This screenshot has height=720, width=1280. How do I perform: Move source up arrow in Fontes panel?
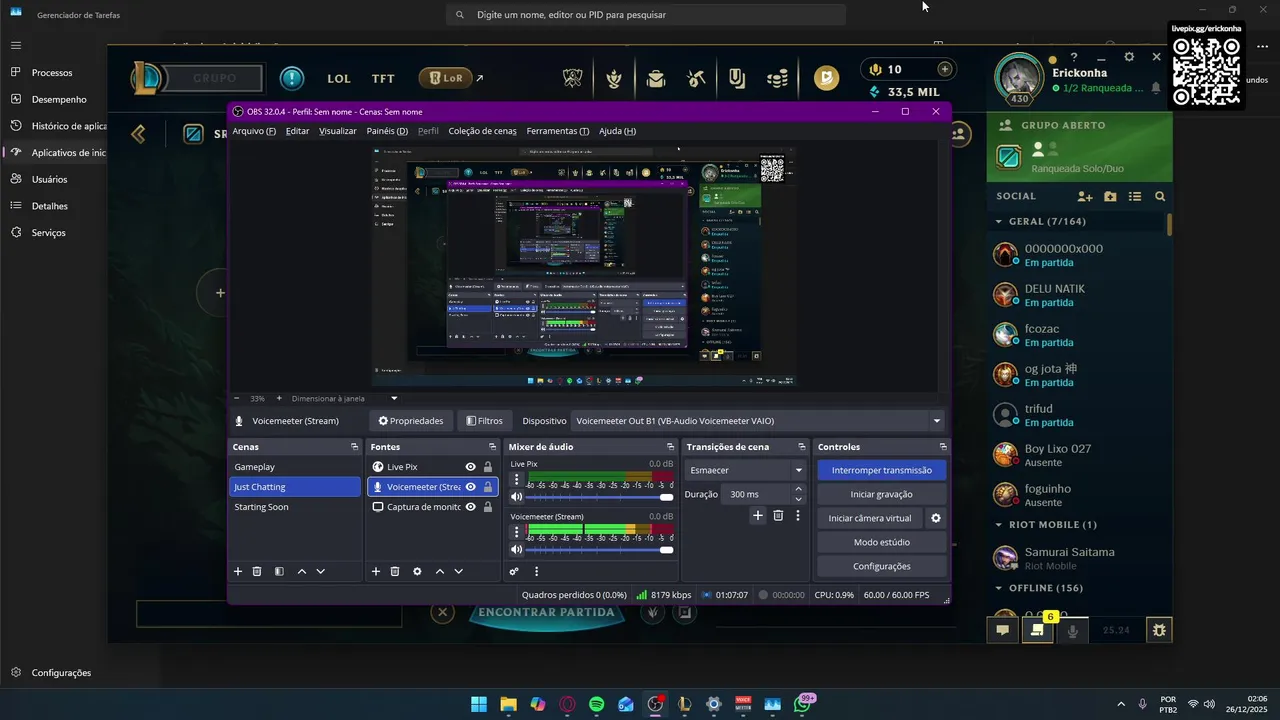pyautogui.click(x=439, y=571)
